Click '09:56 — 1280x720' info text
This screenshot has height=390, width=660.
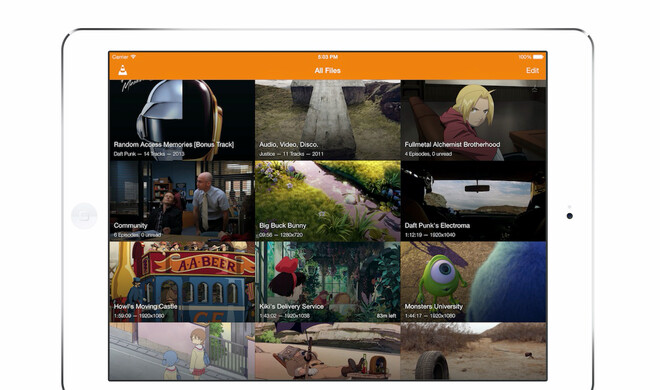[x=281, y=235]
